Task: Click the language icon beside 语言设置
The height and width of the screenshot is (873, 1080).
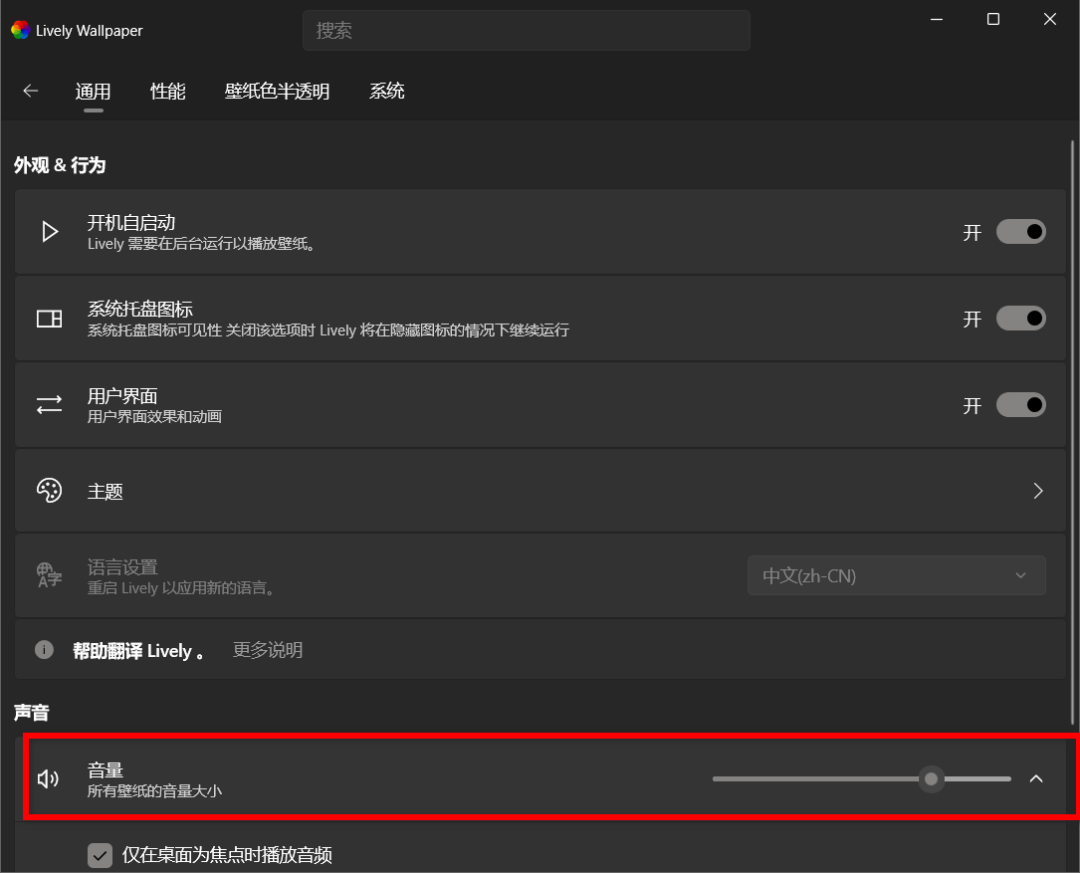Action: (x=50, y=575)
